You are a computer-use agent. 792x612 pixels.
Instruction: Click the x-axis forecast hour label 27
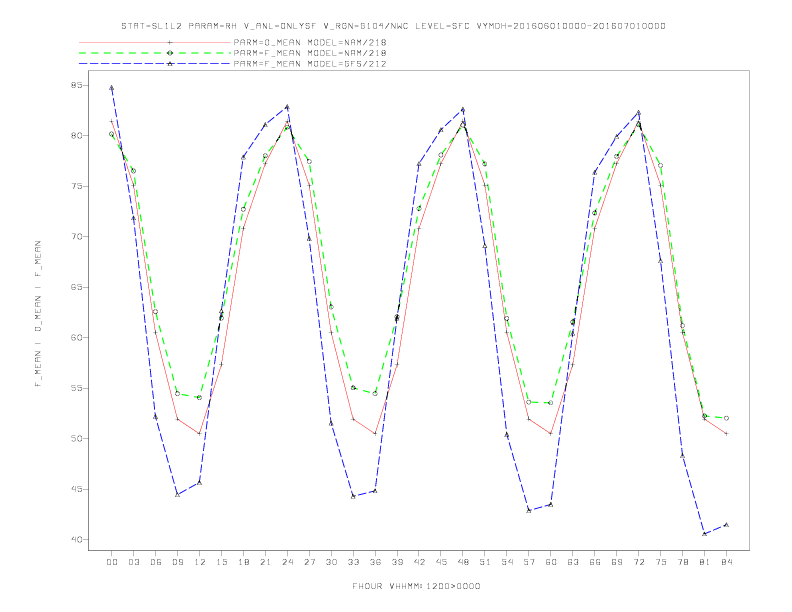309,562
